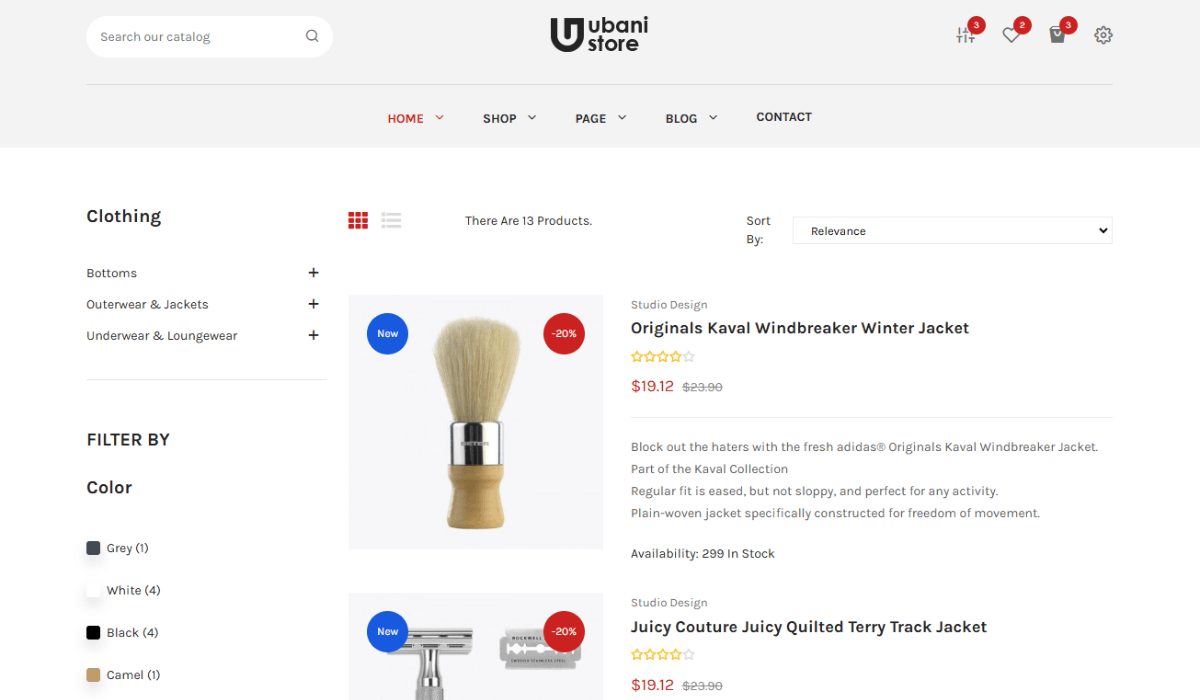The image size is (1200, 700).
Task: Switch to list view layout
Action: tap(391, 220)
